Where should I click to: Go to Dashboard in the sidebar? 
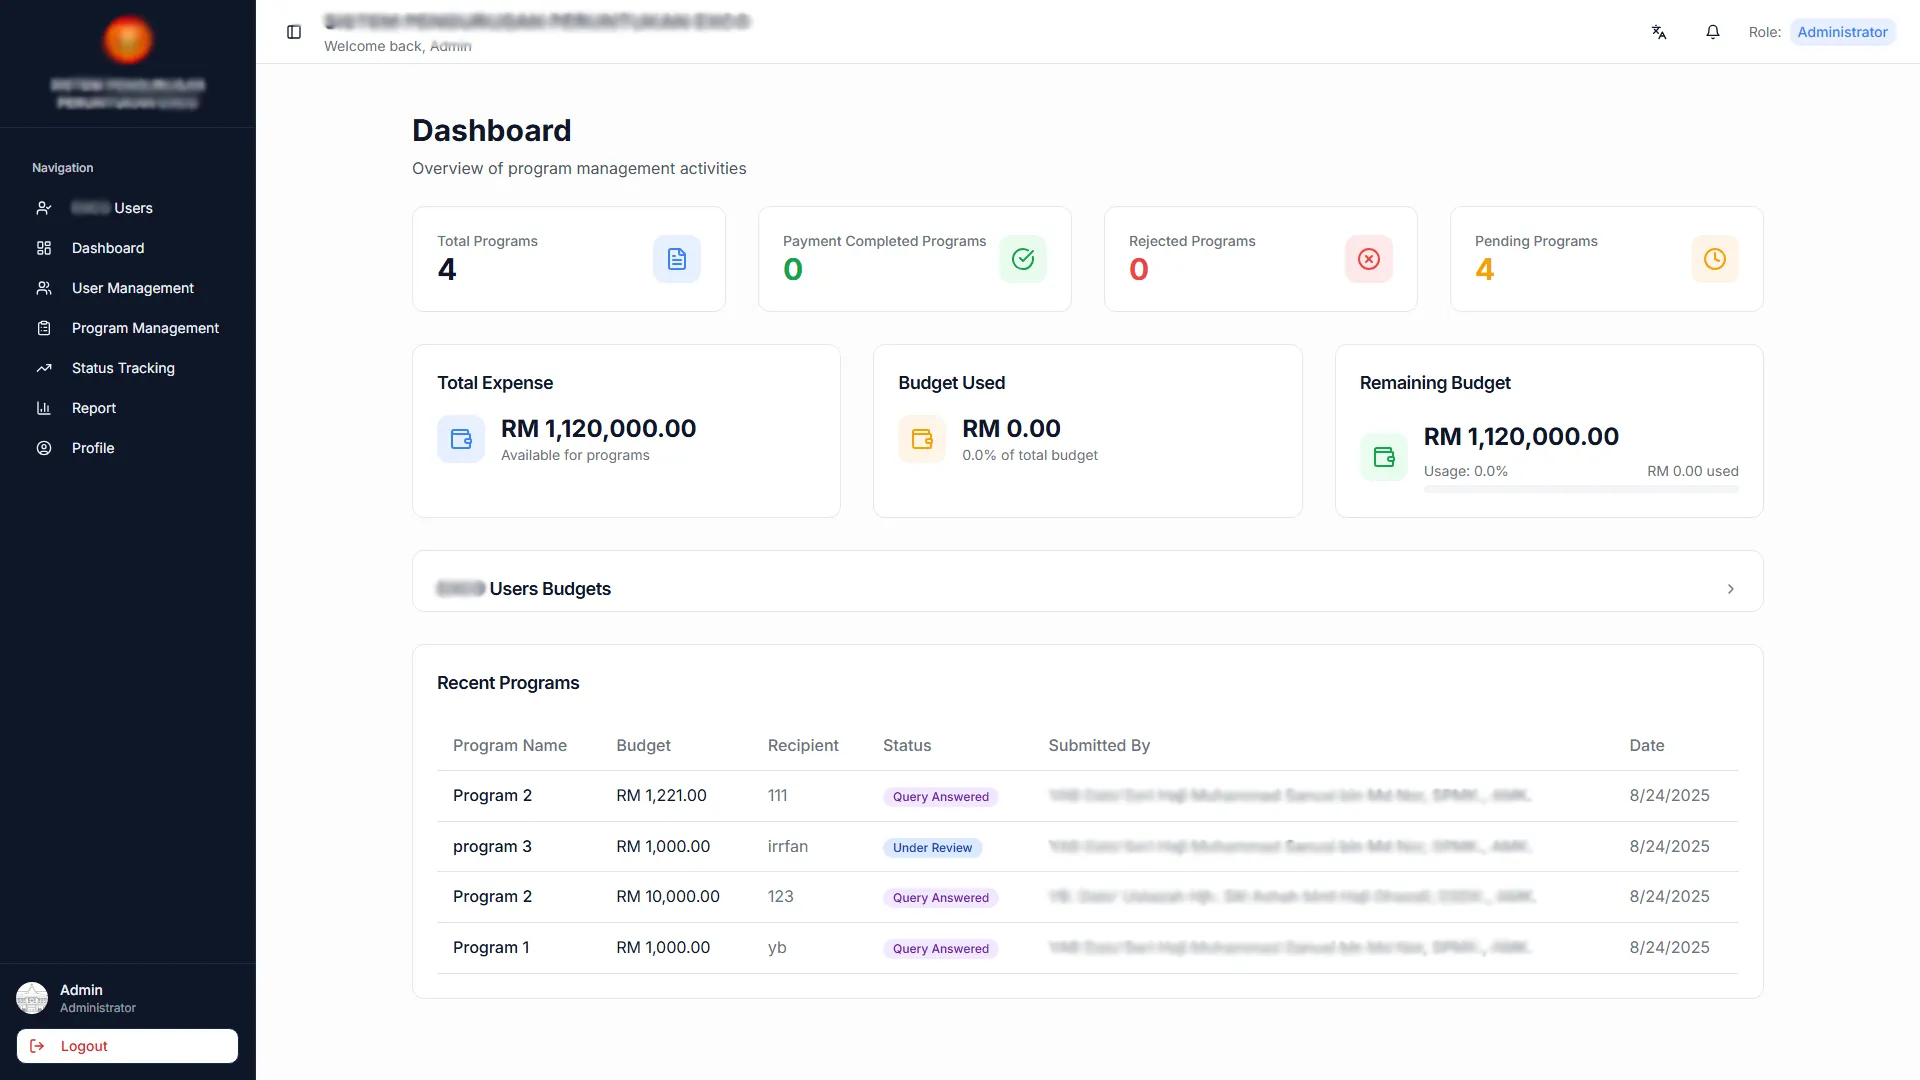tap(128, 248)
